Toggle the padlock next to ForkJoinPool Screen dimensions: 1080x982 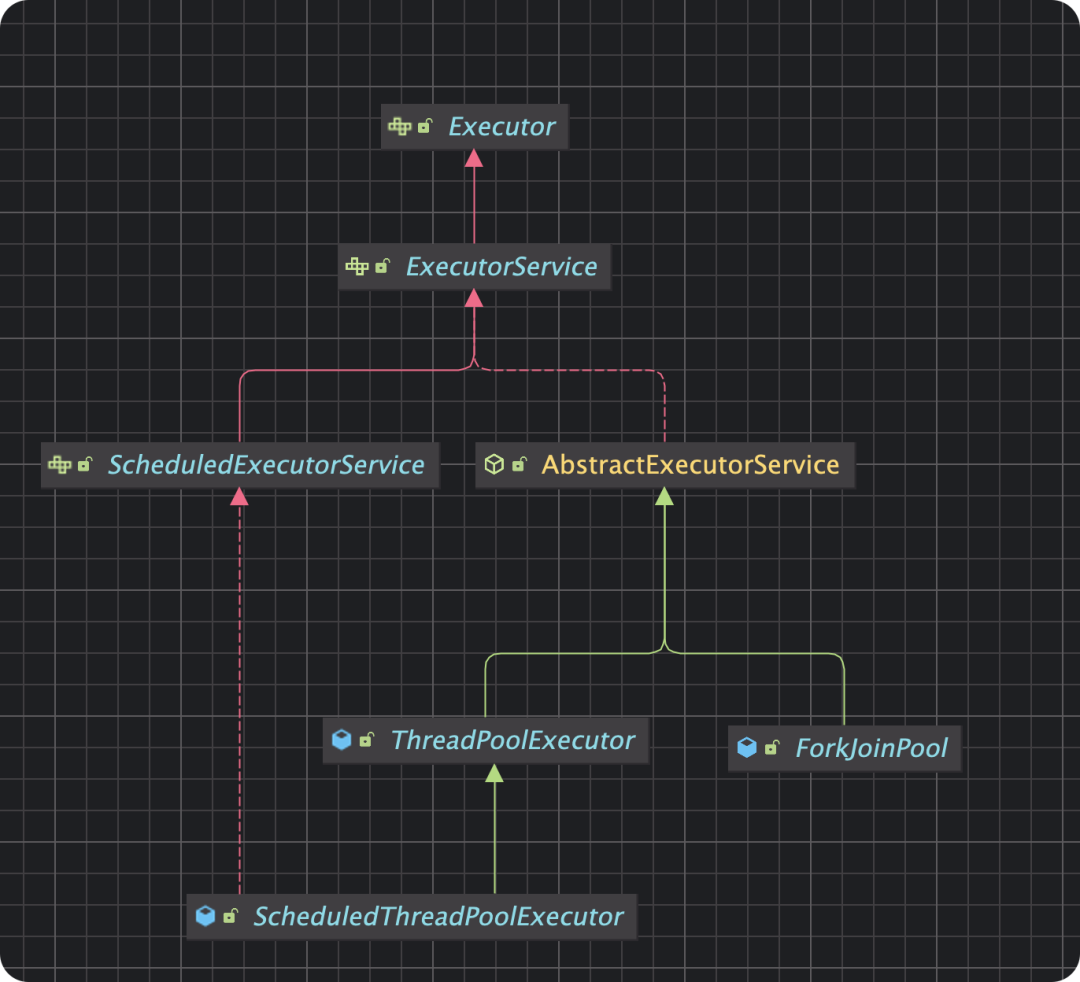coord(773,748)
